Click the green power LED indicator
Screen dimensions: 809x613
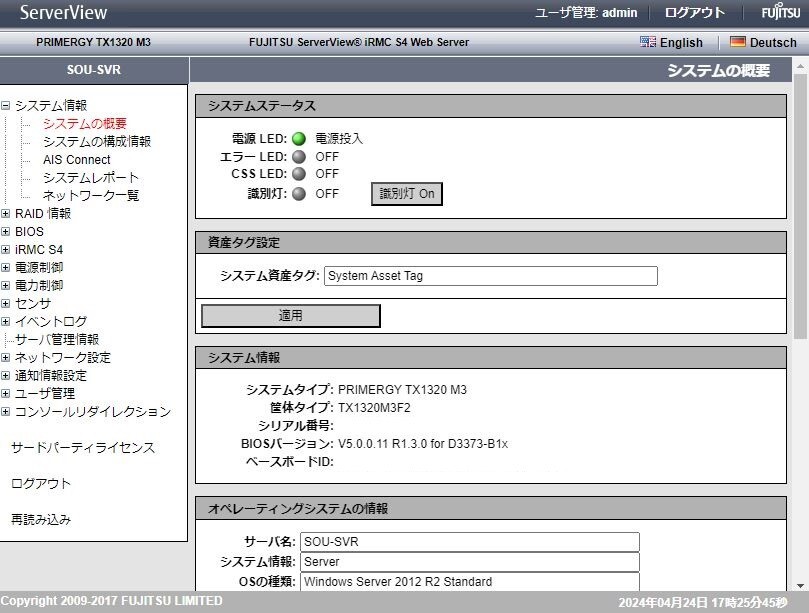coord(299,139)
